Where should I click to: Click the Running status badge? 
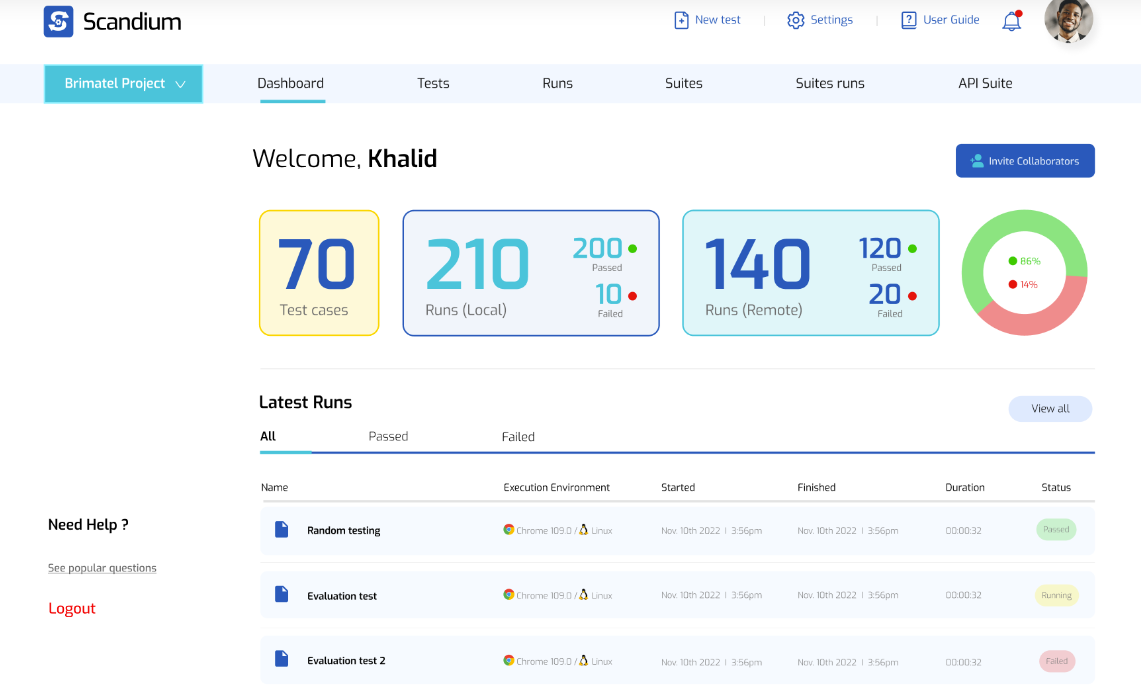click(x=1056, y=595)
